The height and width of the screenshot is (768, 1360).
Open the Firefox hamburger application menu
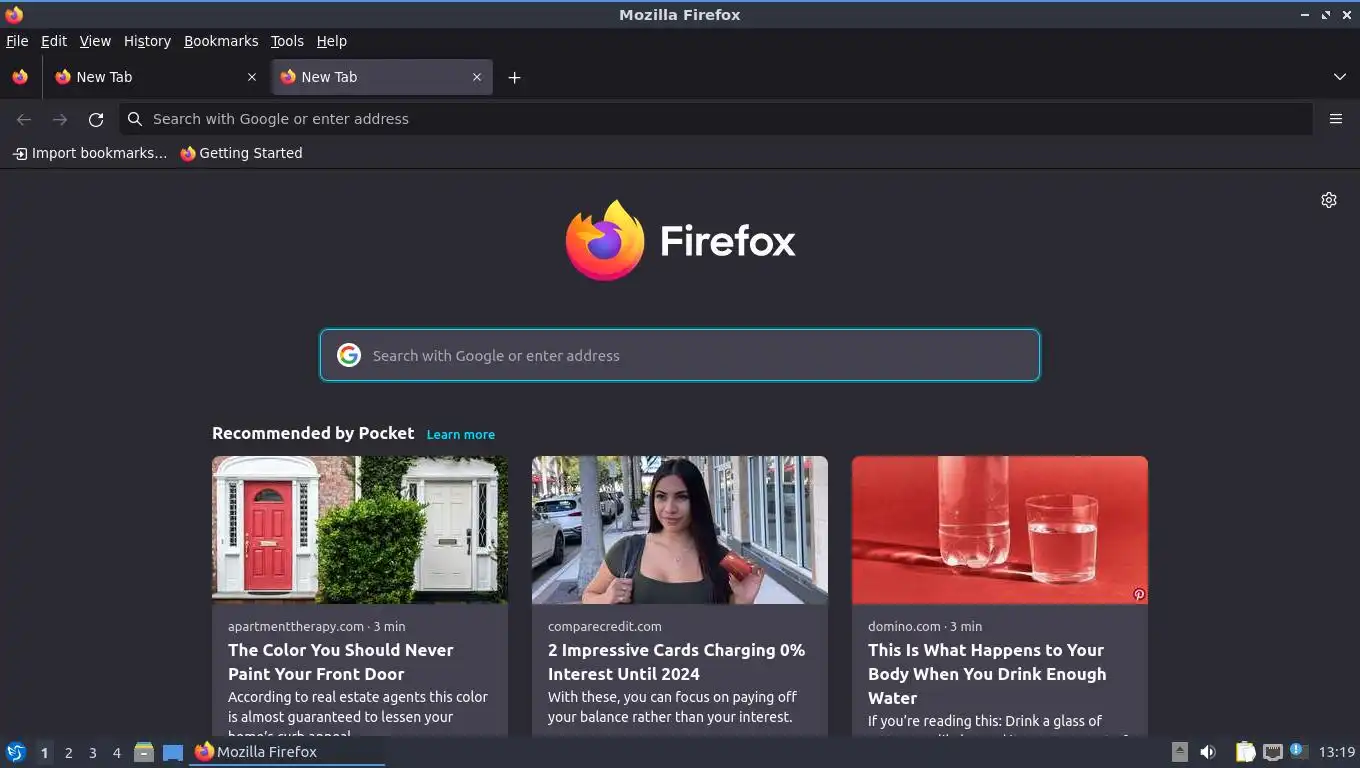coord(1335,119)
